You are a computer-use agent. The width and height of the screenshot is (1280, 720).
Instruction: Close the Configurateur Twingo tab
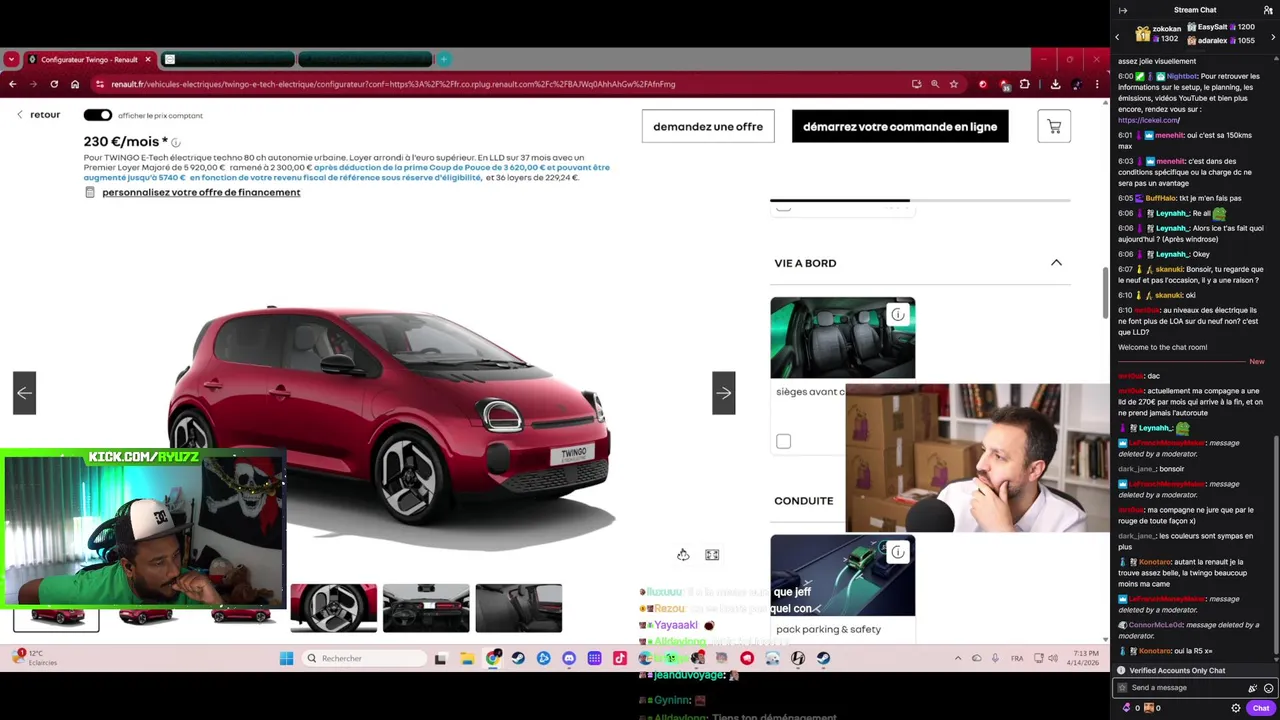[148, 59]
